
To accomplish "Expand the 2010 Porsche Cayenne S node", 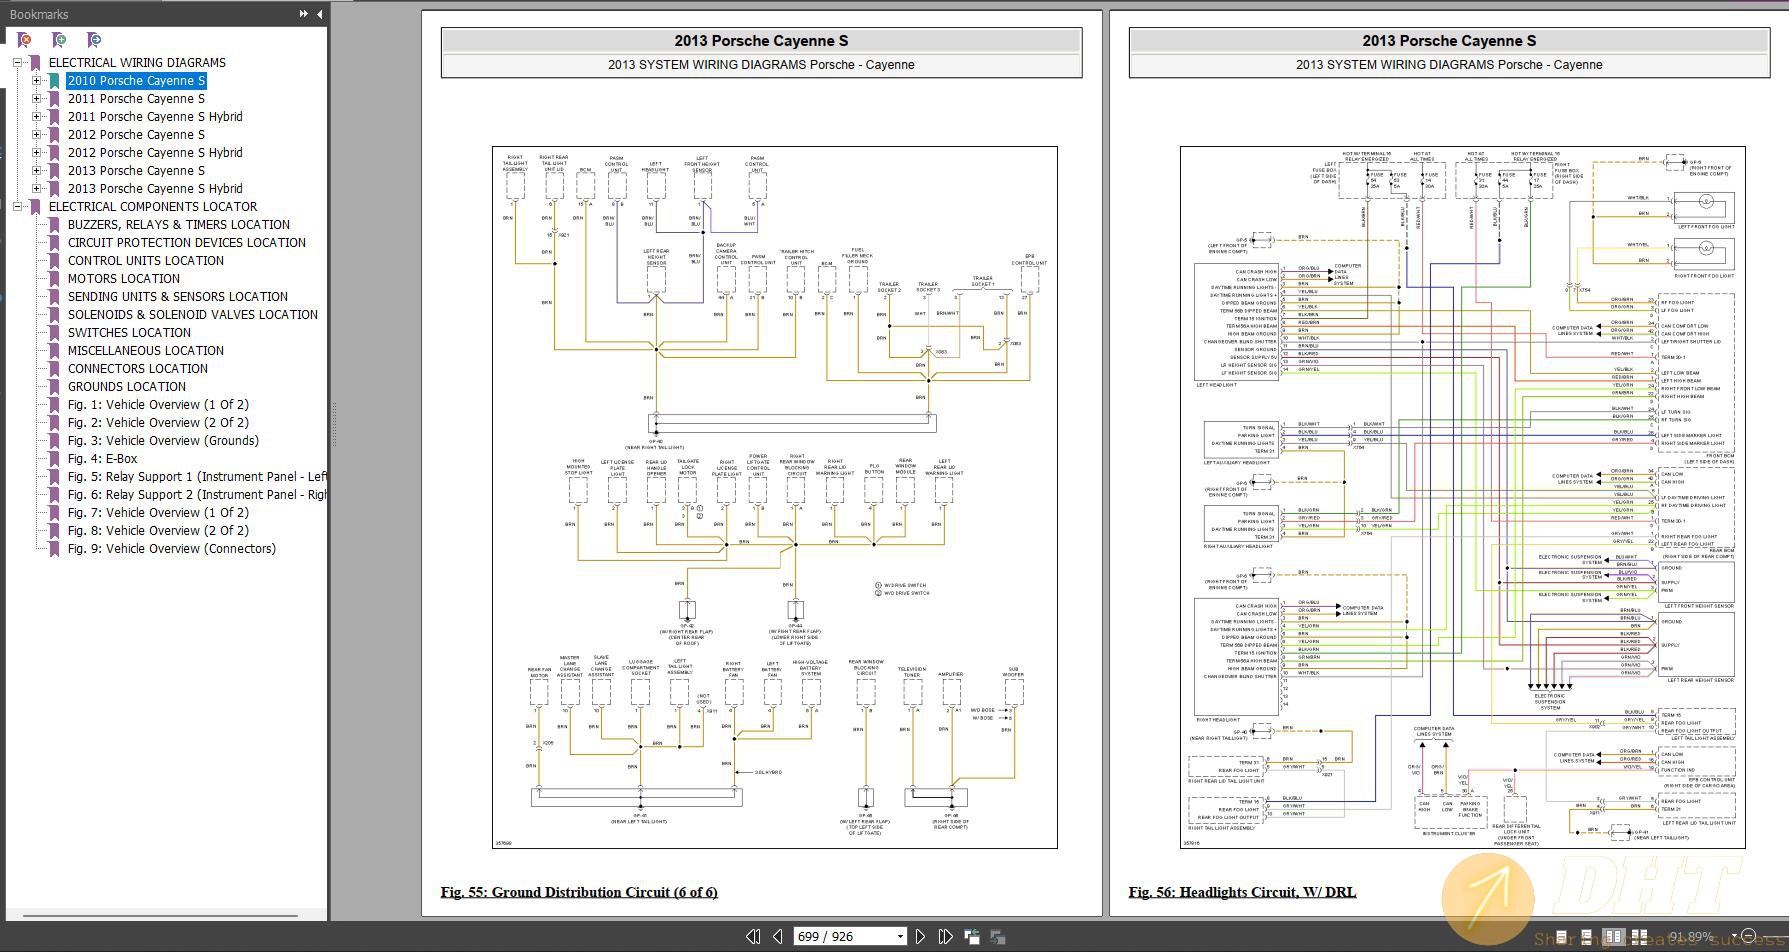I will pos(36,80).
